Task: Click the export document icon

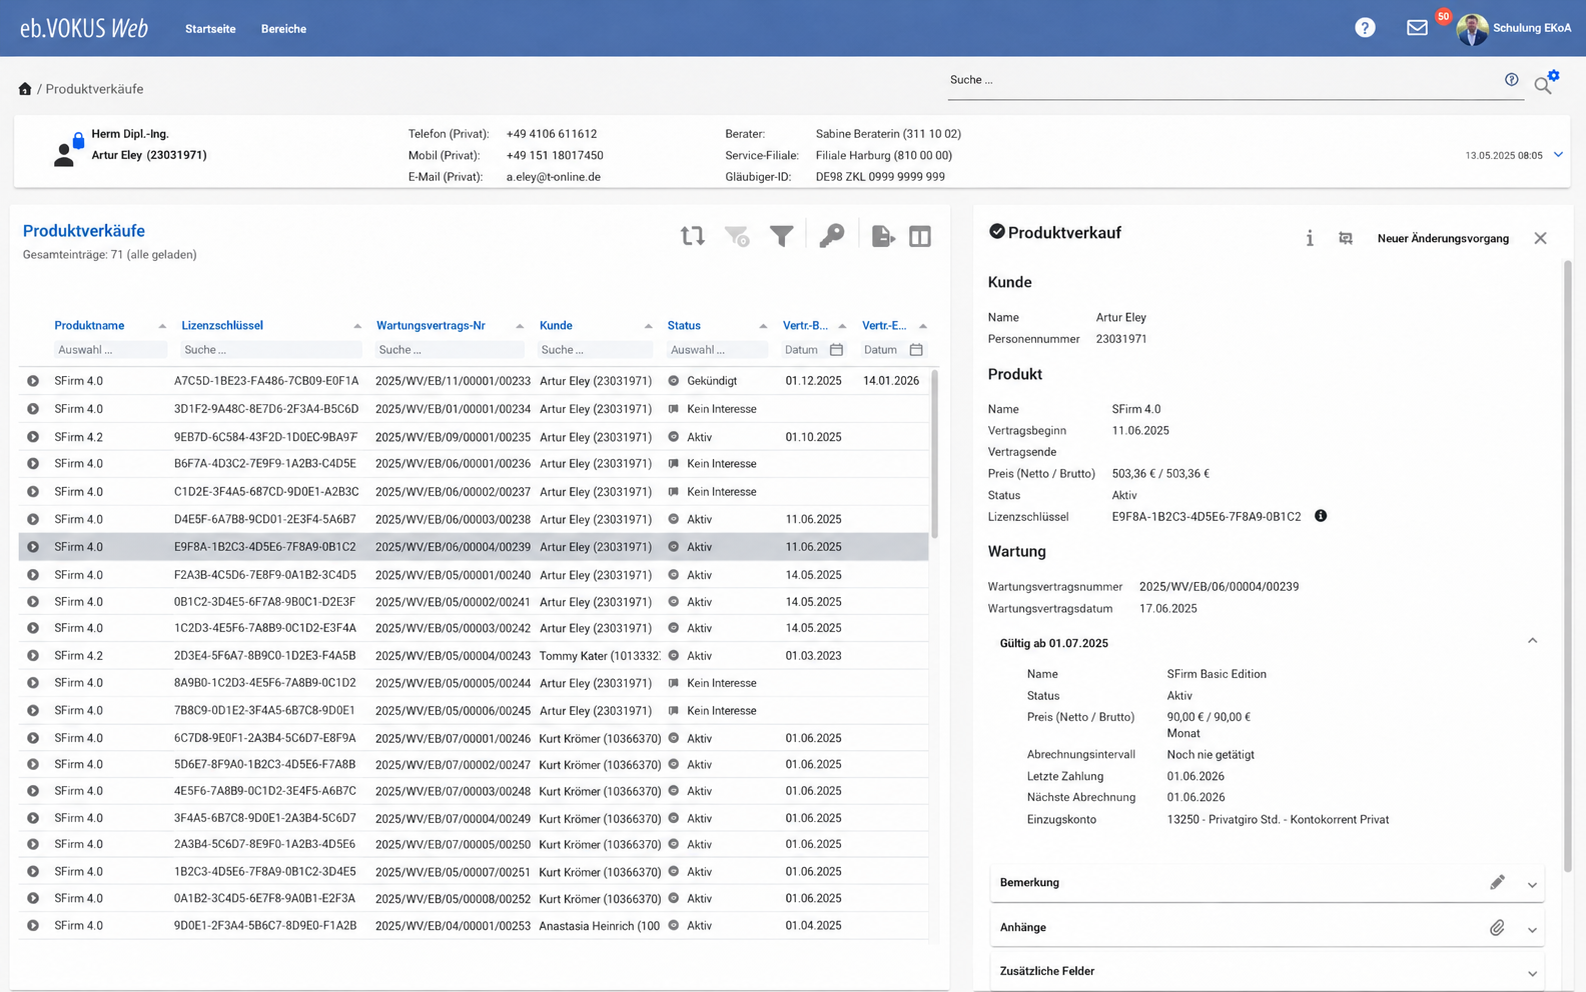Action: coord(882,236)
